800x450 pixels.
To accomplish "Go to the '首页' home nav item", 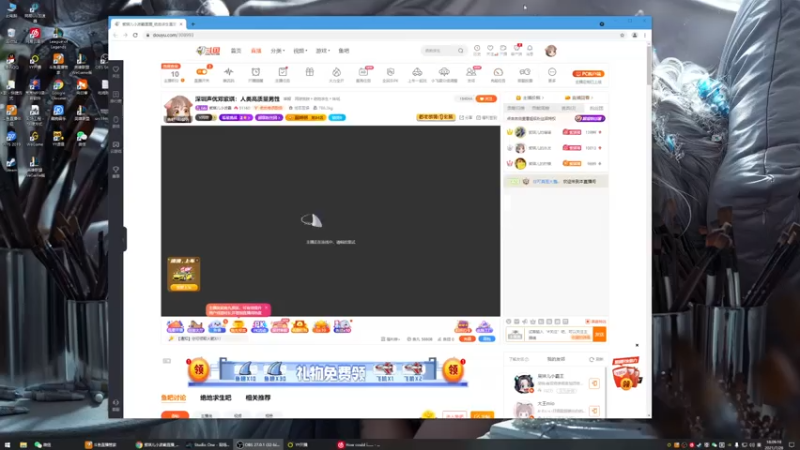I will (x=236, y=51).
